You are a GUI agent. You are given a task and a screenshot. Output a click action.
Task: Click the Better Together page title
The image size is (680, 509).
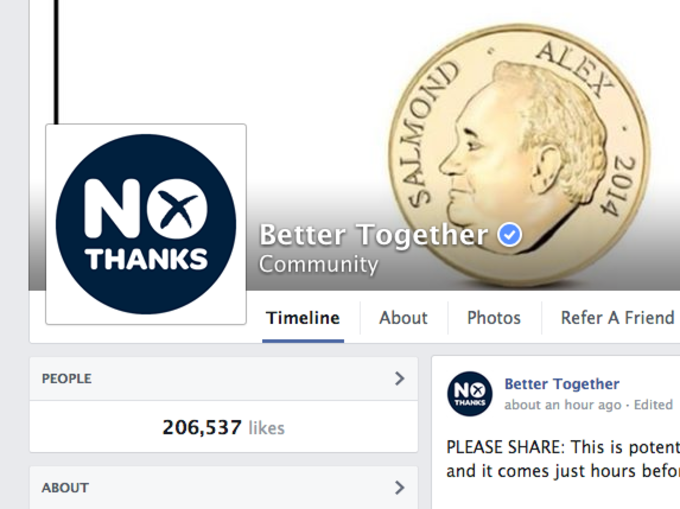pyautogui.click(x=373, y=235)
